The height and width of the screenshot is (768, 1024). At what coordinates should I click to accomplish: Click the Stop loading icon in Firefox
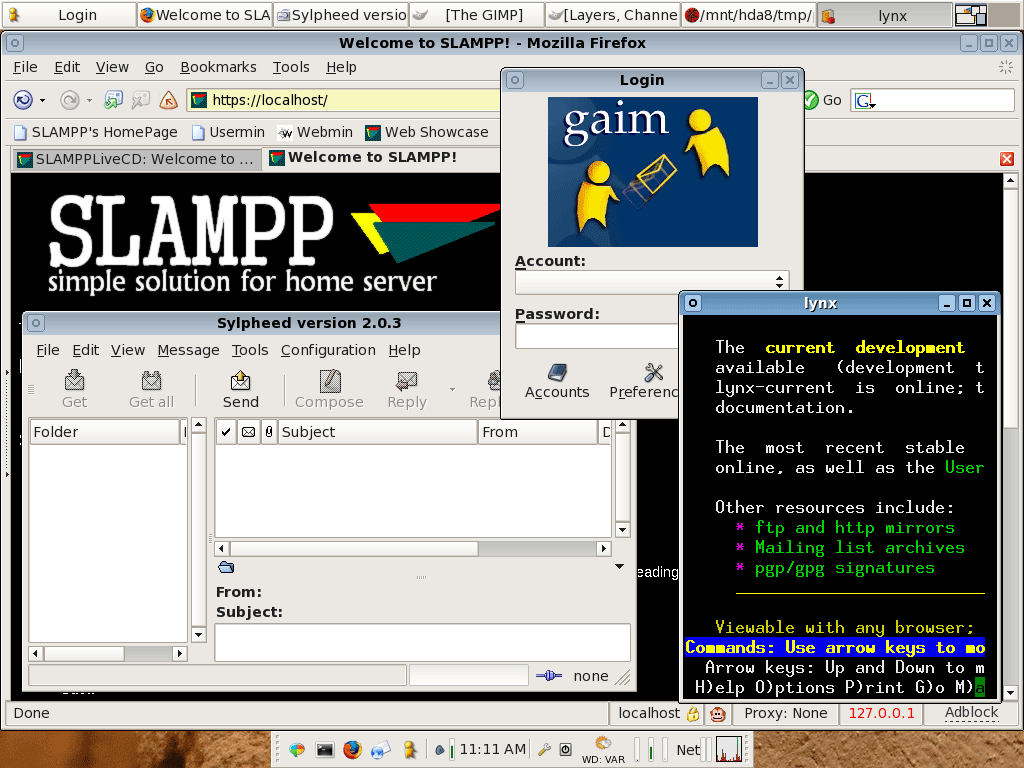[140, 100]
